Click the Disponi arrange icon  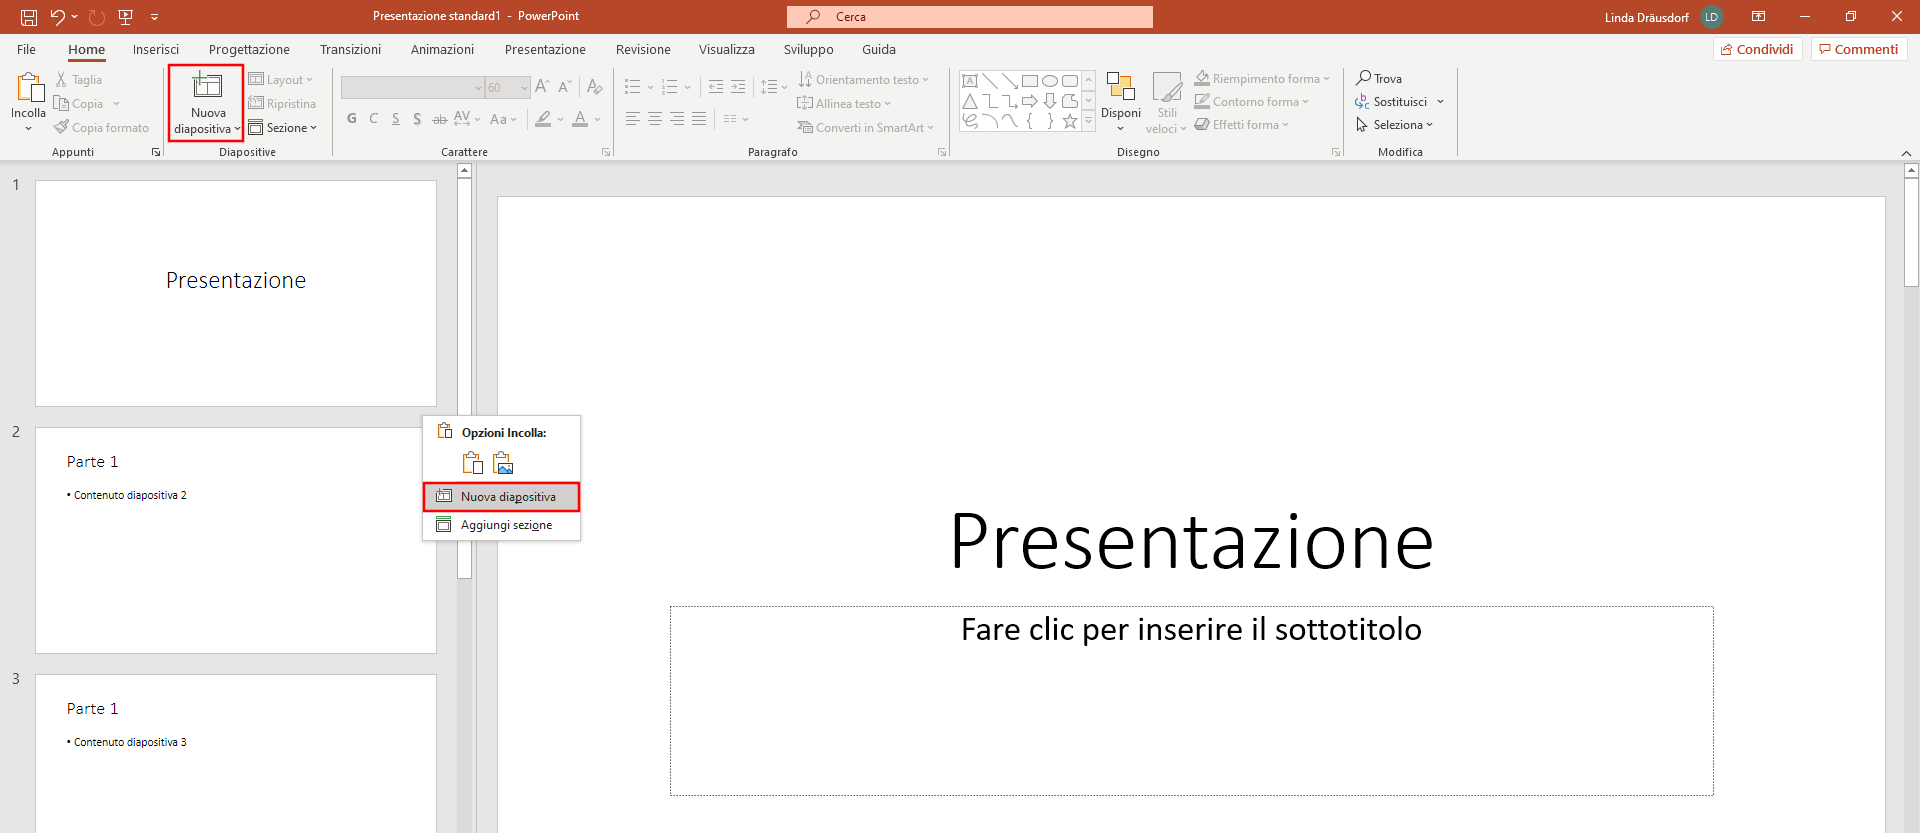1121,88
